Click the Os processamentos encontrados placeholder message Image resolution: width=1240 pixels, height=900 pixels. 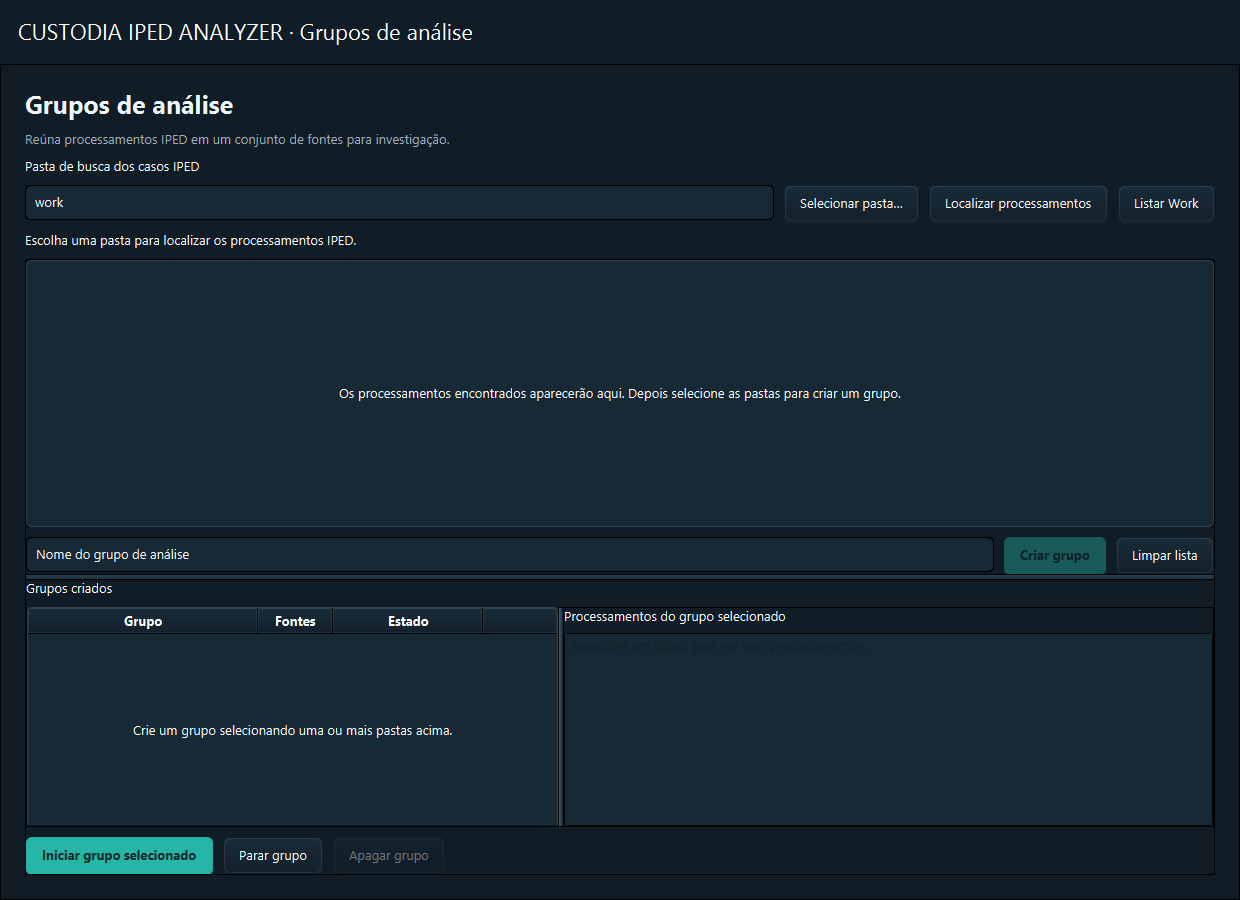click(x=620, y=394)
